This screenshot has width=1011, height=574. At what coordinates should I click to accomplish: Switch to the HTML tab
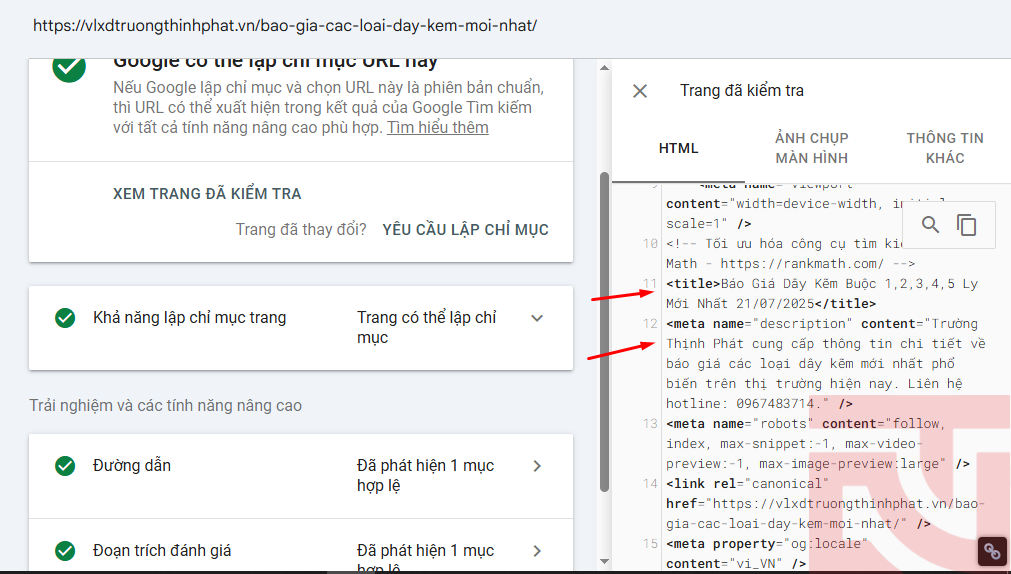(678, 148)
